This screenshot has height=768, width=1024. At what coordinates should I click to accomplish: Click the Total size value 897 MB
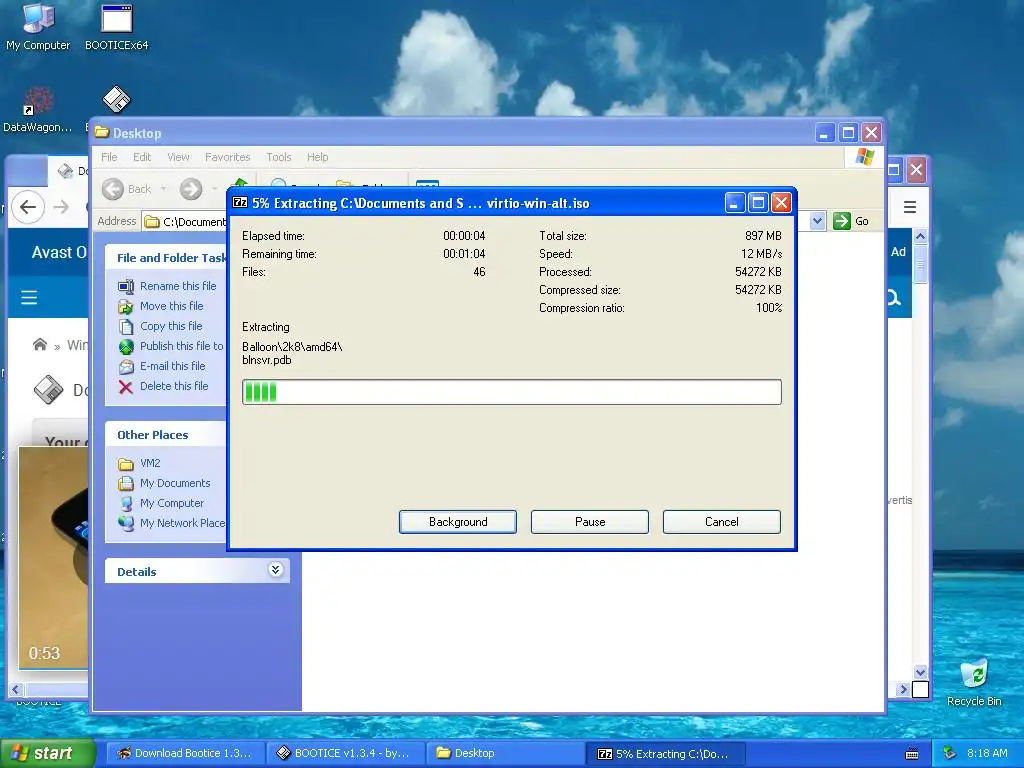[763, 236]
